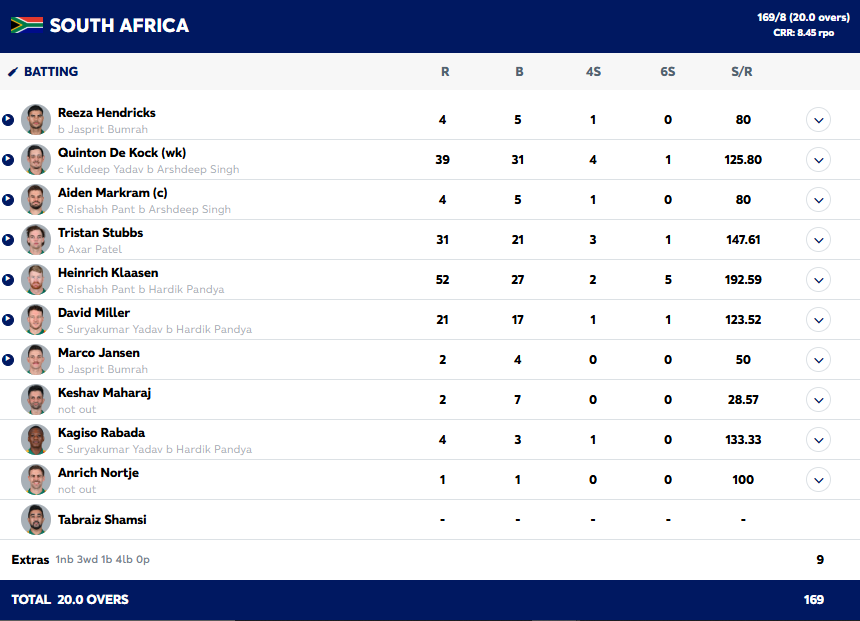The height and width of the screenshot is (621, 860).
Task: Open Tabraiz Shamsi player name
Action: 102,520
